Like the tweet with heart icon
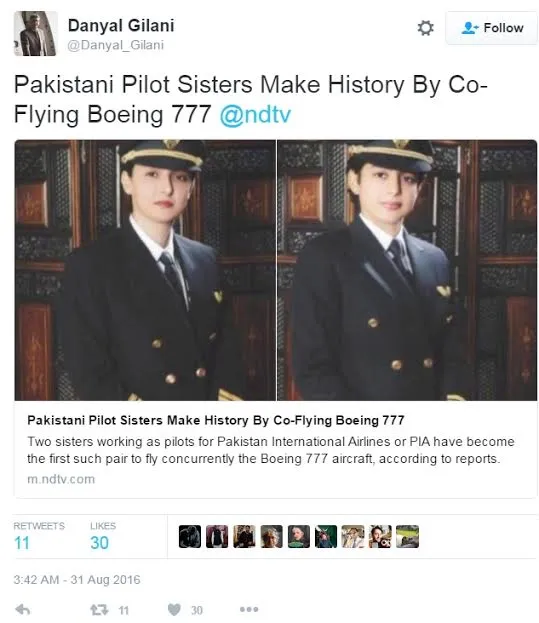Screen dimensions: 539x623 click(x=174, y=609)
